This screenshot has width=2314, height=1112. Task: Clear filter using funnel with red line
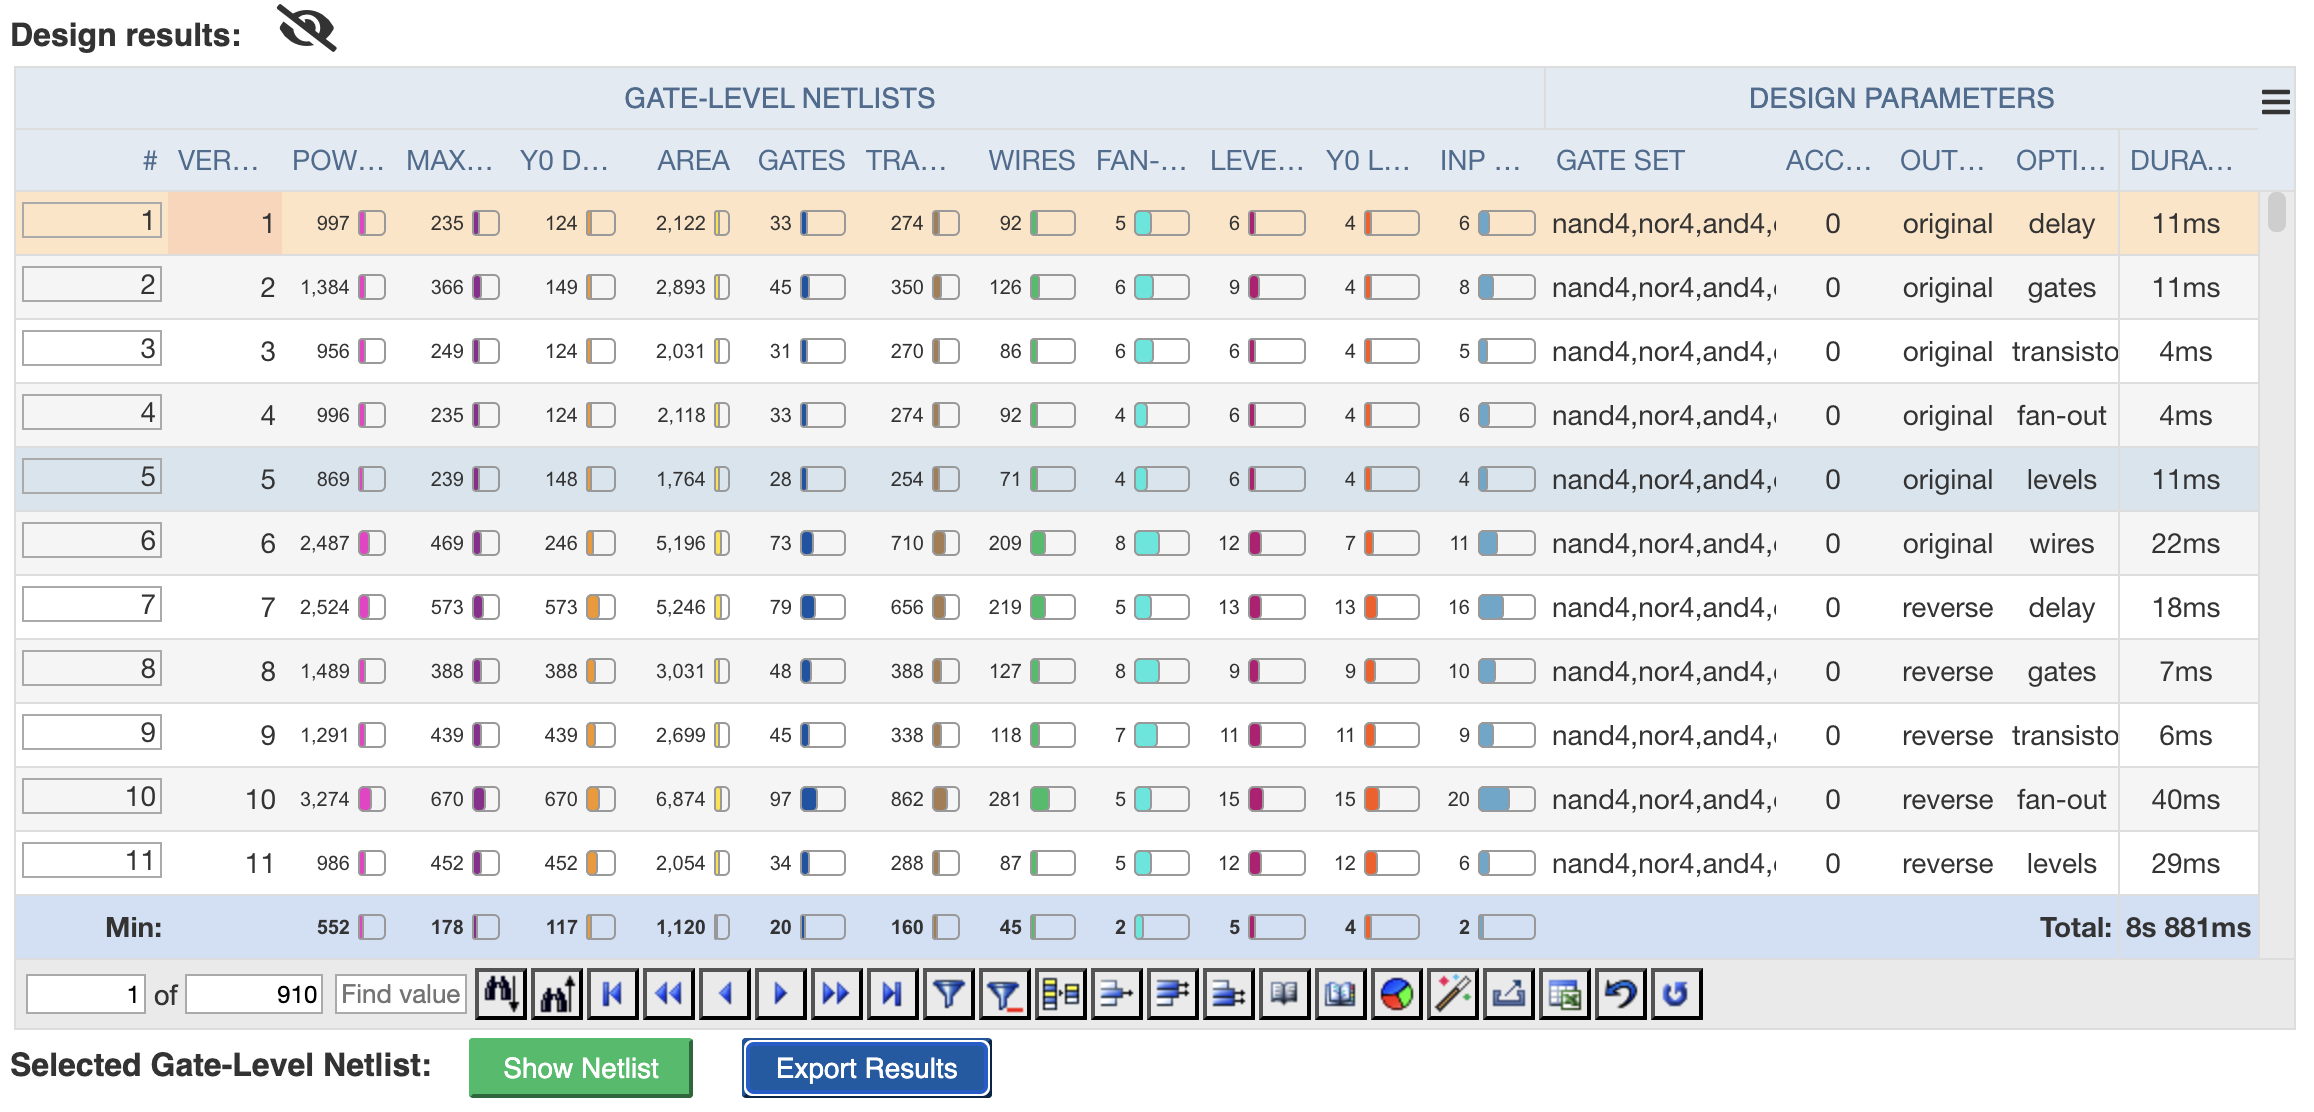pyautogui.click(x=1004, y=994)
